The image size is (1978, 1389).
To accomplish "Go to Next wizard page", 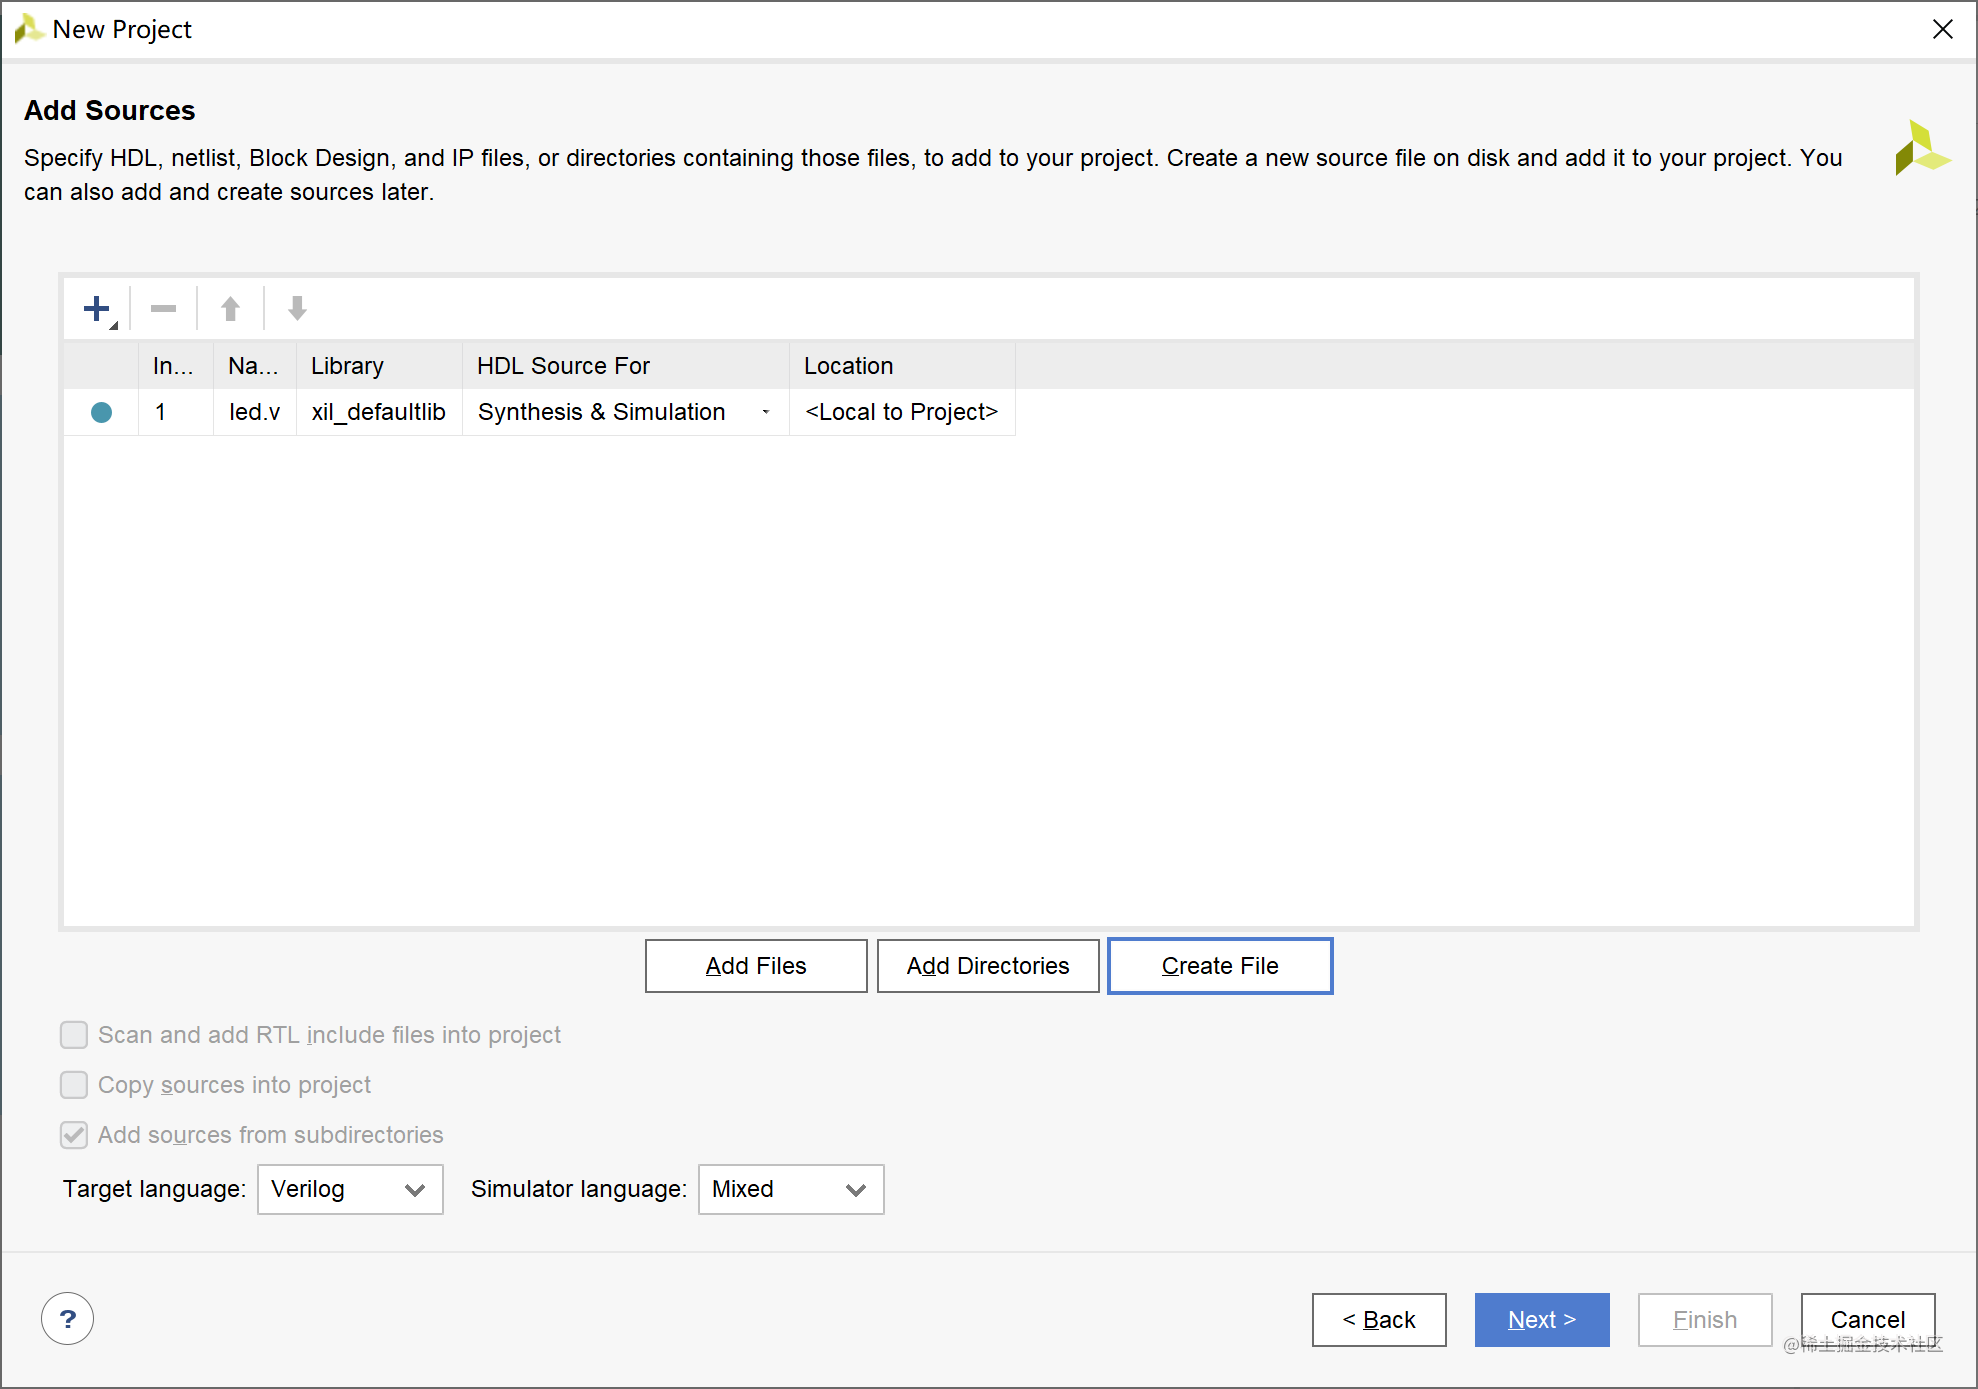I will [x=1541, y=1320].
